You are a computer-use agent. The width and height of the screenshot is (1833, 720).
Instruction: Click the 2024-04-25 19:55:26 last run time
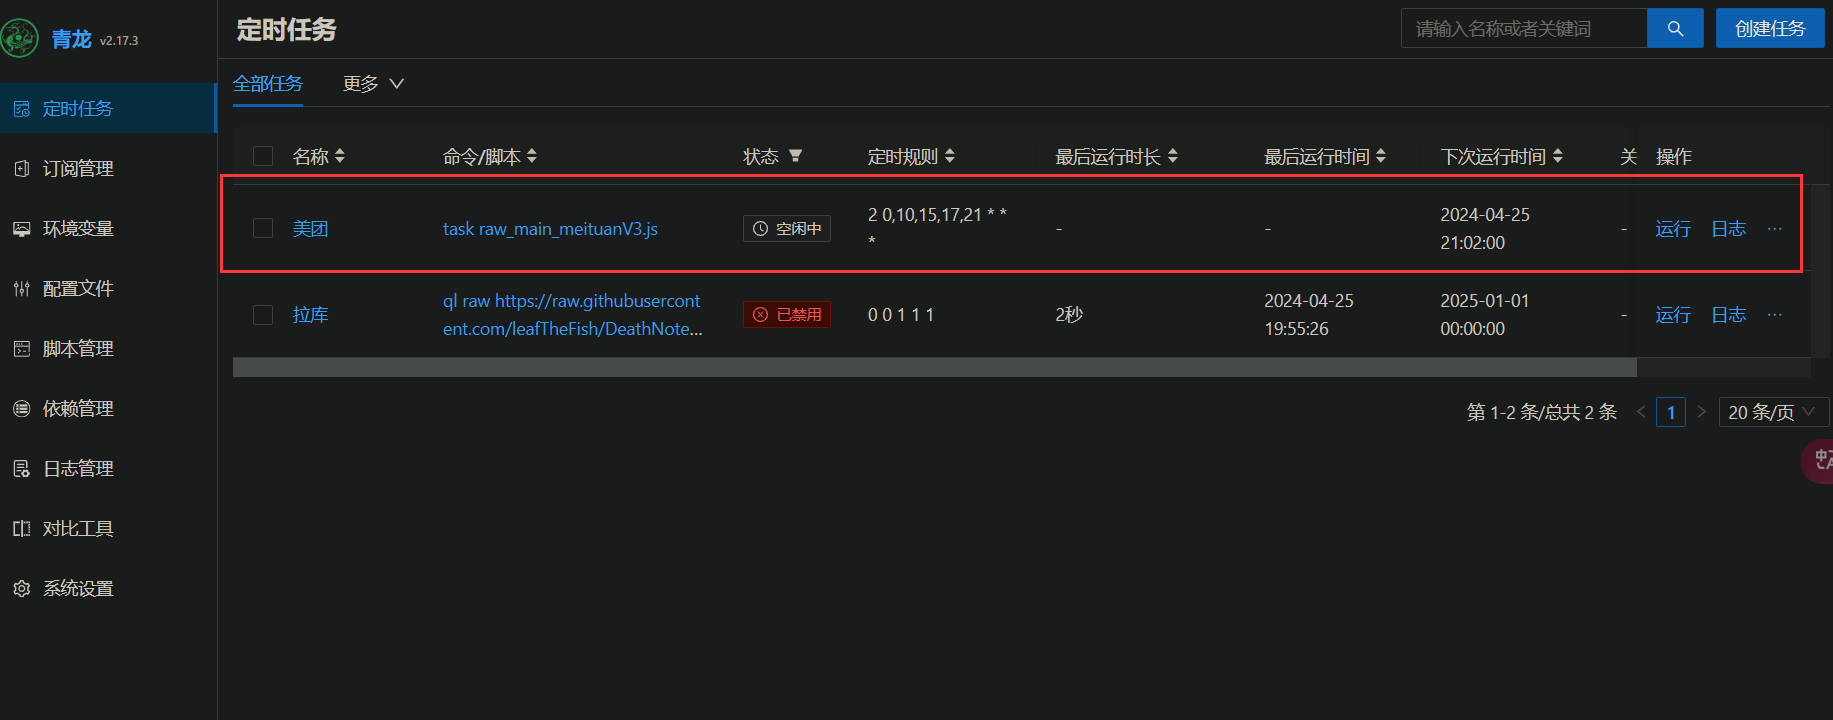1309,315
